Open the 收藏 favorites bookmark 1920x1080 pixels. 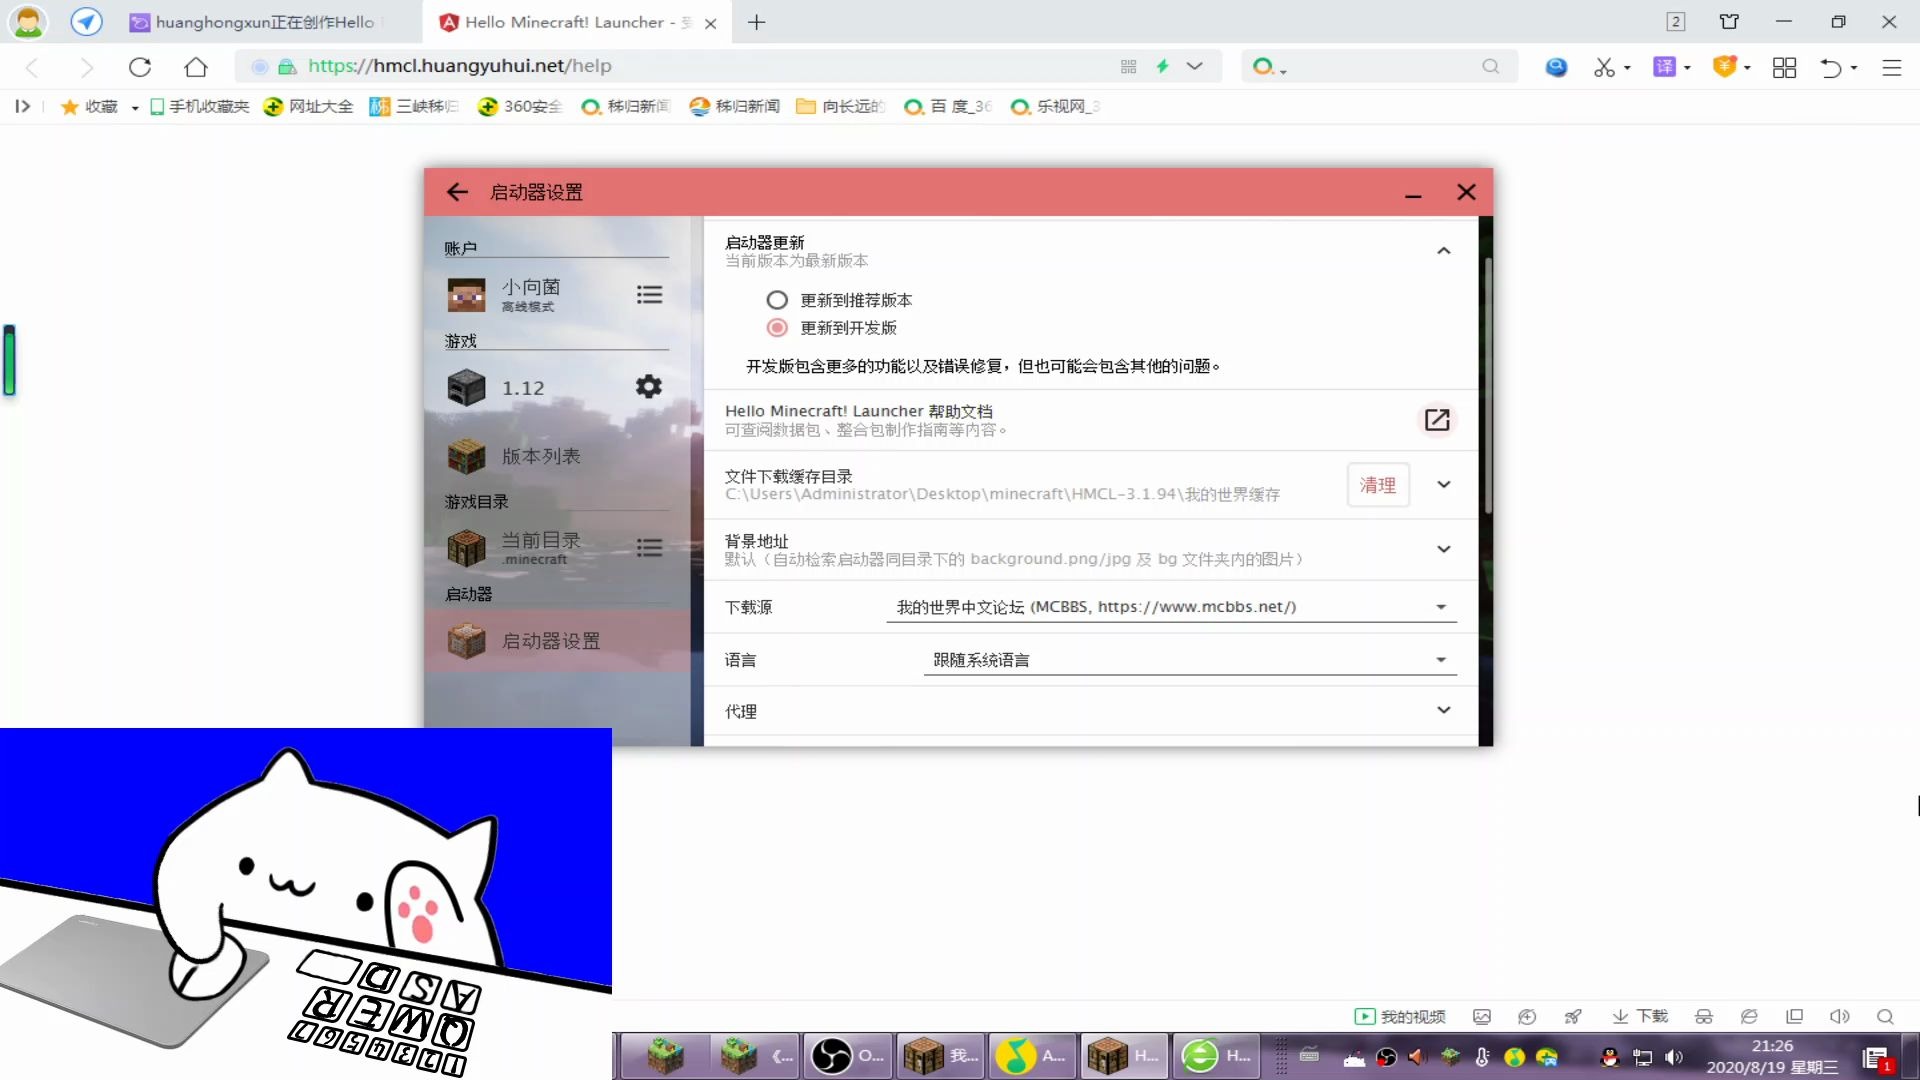(89, 106)
